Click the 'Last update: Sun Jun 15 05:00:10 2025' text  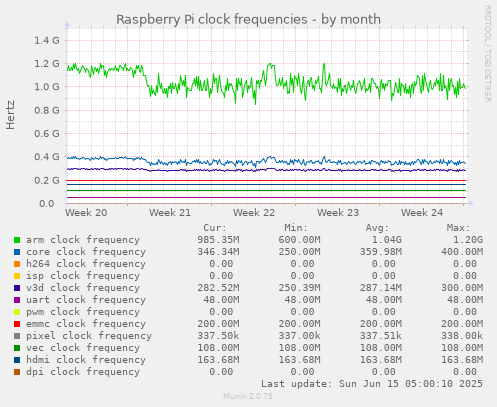coord(372,384)
